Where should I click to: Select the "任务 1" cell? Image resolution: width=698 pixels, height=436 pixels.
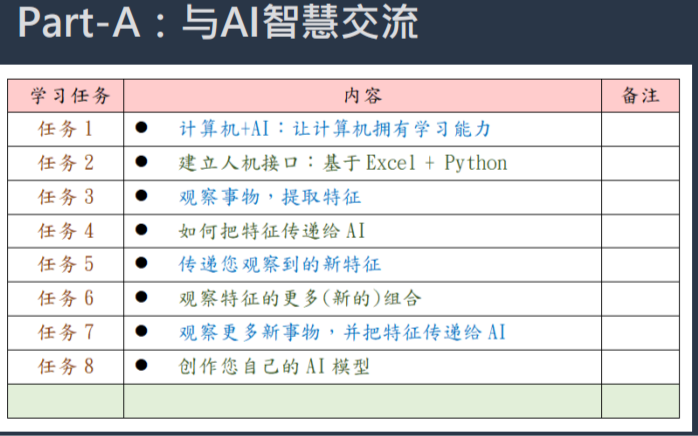(65, 129)
